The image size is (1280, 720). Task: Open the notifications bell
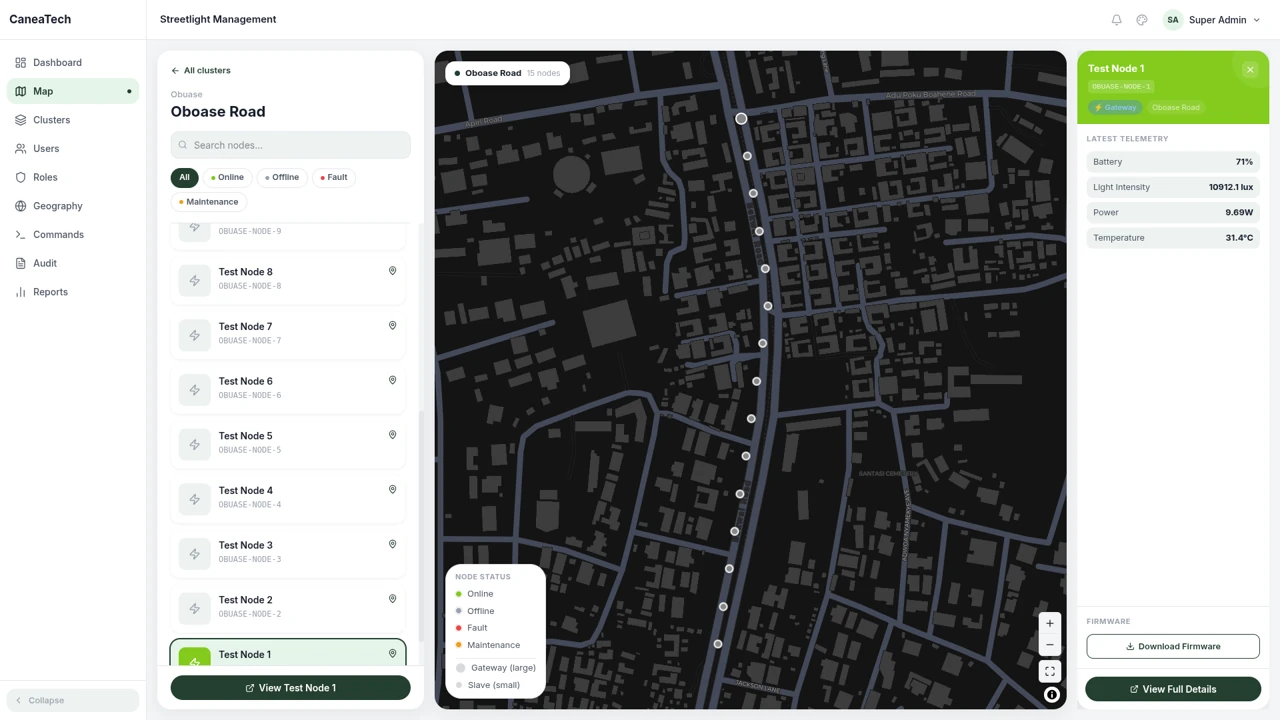[x=1117, y=20]
